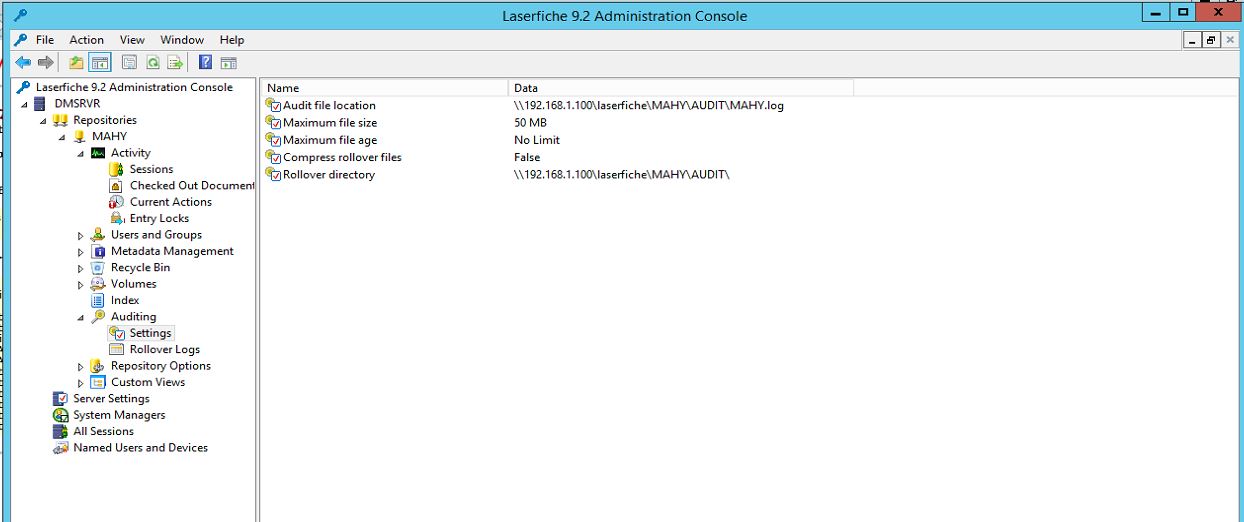Viewport: 1244px width, 522px height.
Task: Open the File menu
Action: tap(45, 40)
